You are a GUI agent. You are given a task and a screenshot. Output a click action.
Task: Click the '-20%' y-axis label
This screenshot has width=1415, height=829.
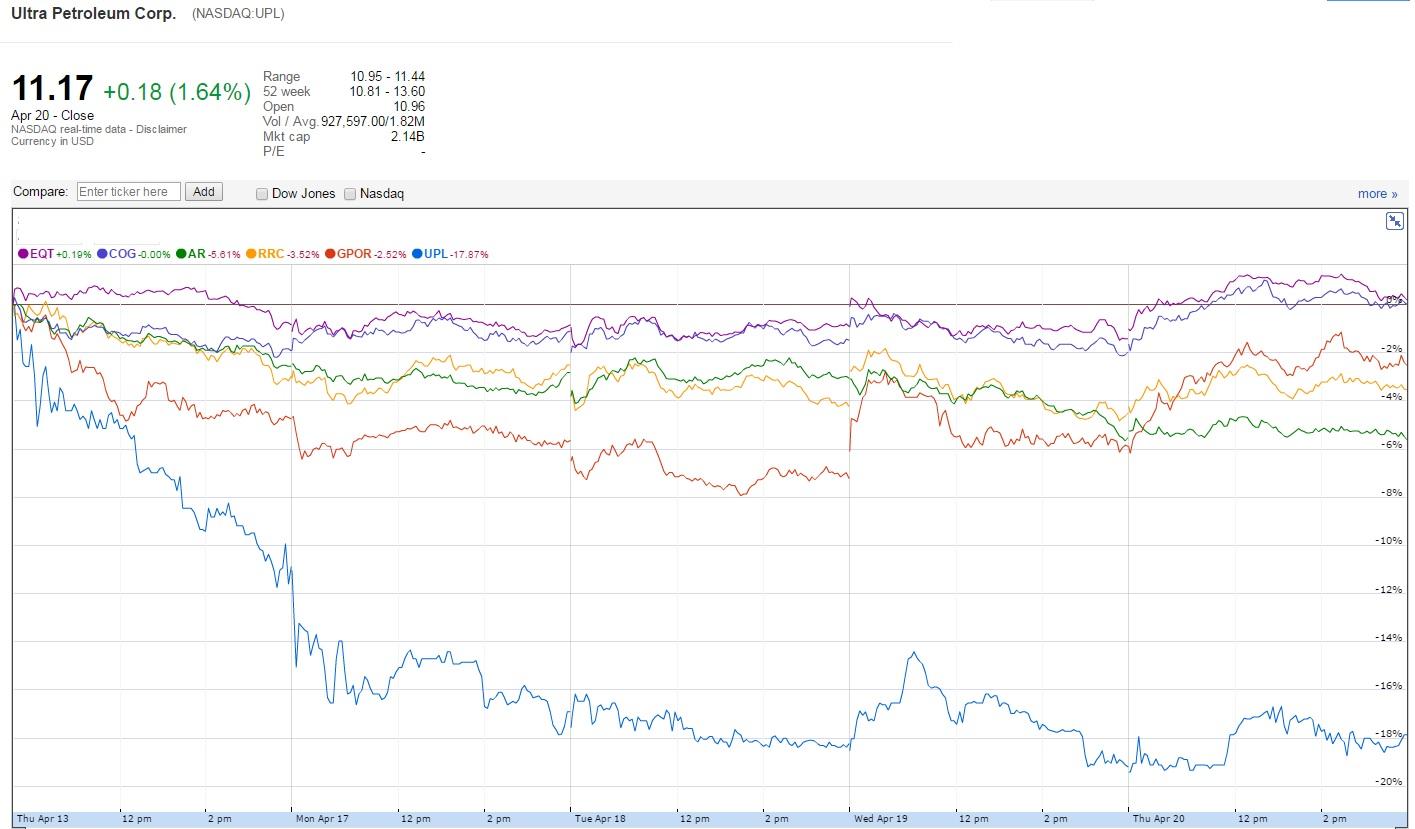click(1391, 782)
